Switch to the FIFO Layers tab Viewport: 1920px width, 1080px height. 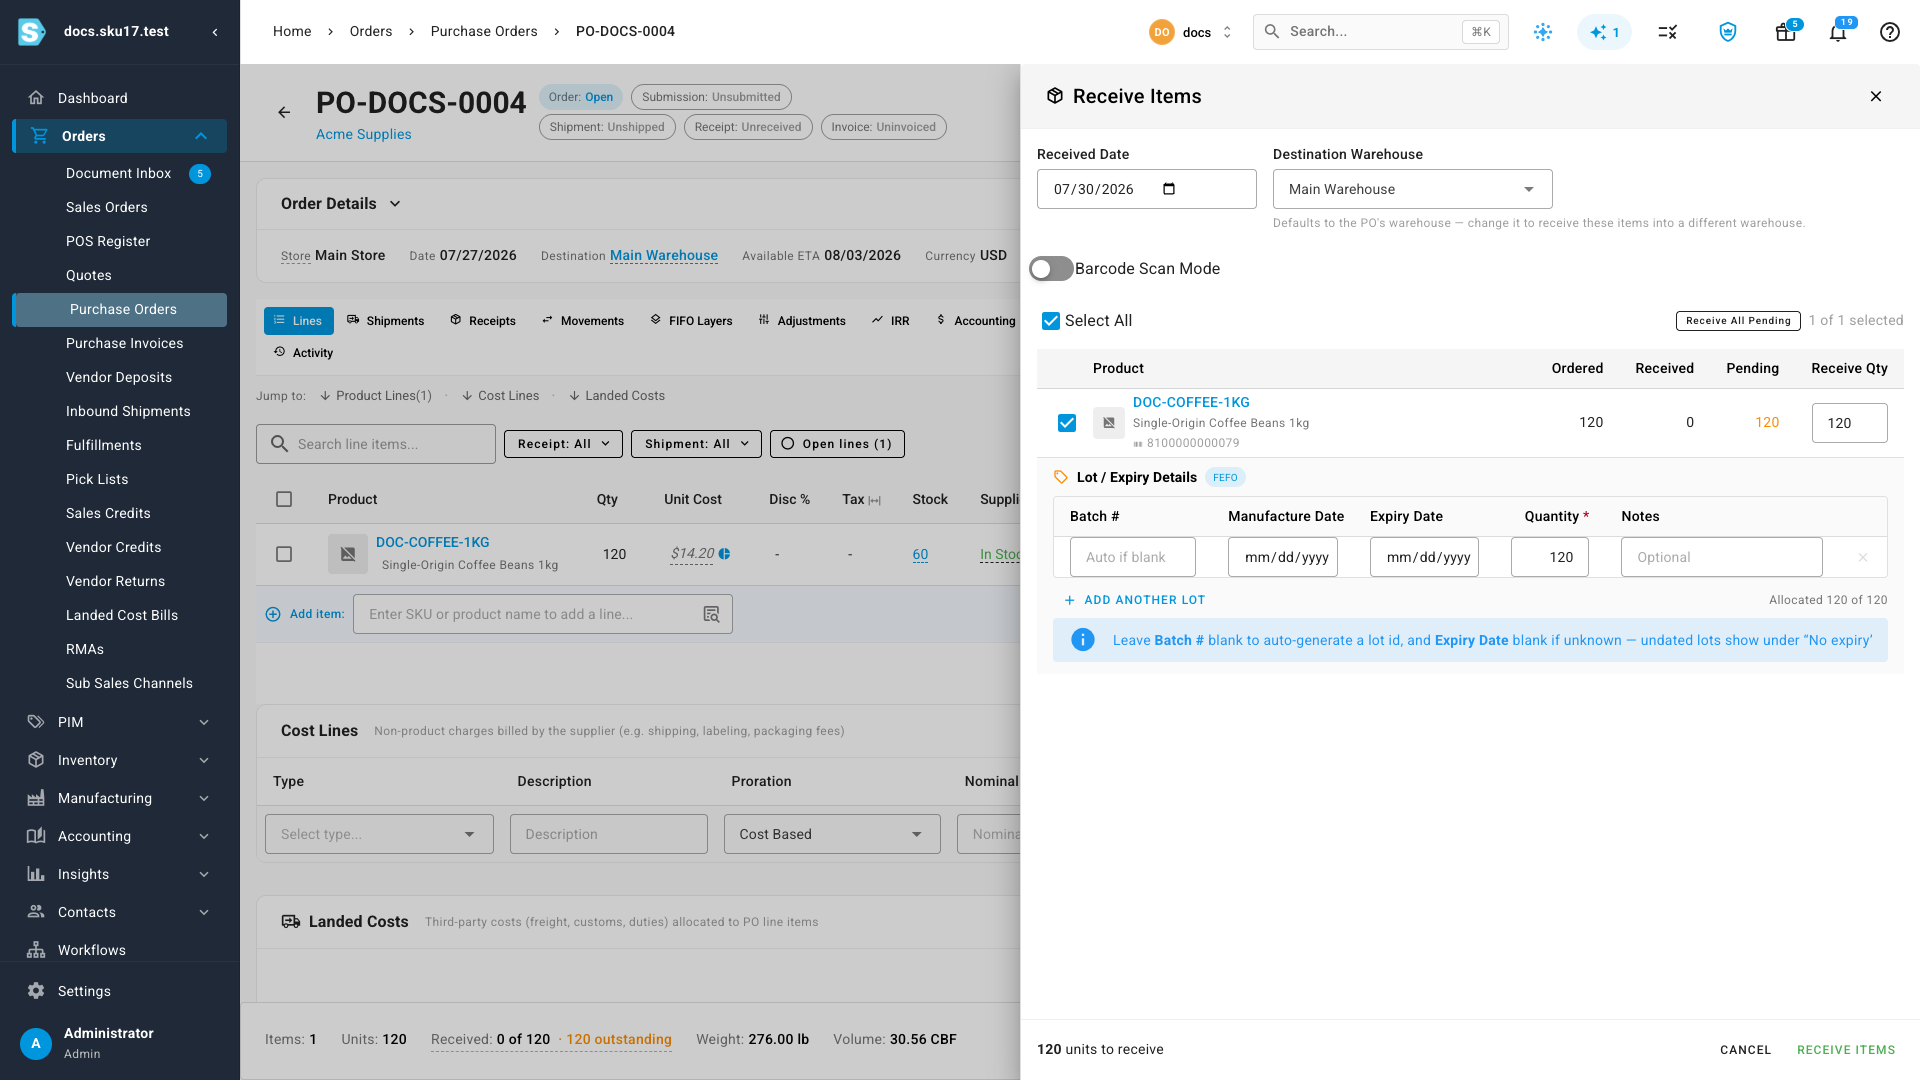(x=691, y=321)
